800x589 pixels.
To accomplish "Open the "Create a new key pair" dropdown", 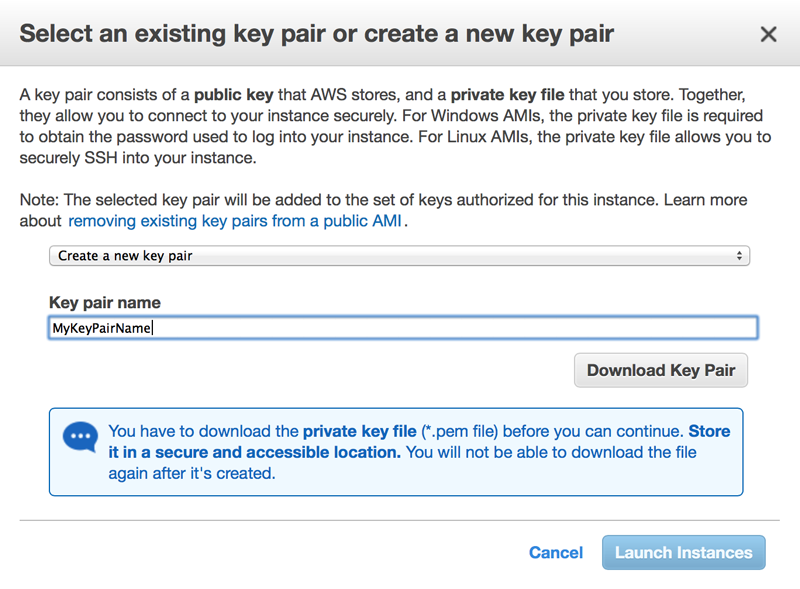I will pos(398,256).
